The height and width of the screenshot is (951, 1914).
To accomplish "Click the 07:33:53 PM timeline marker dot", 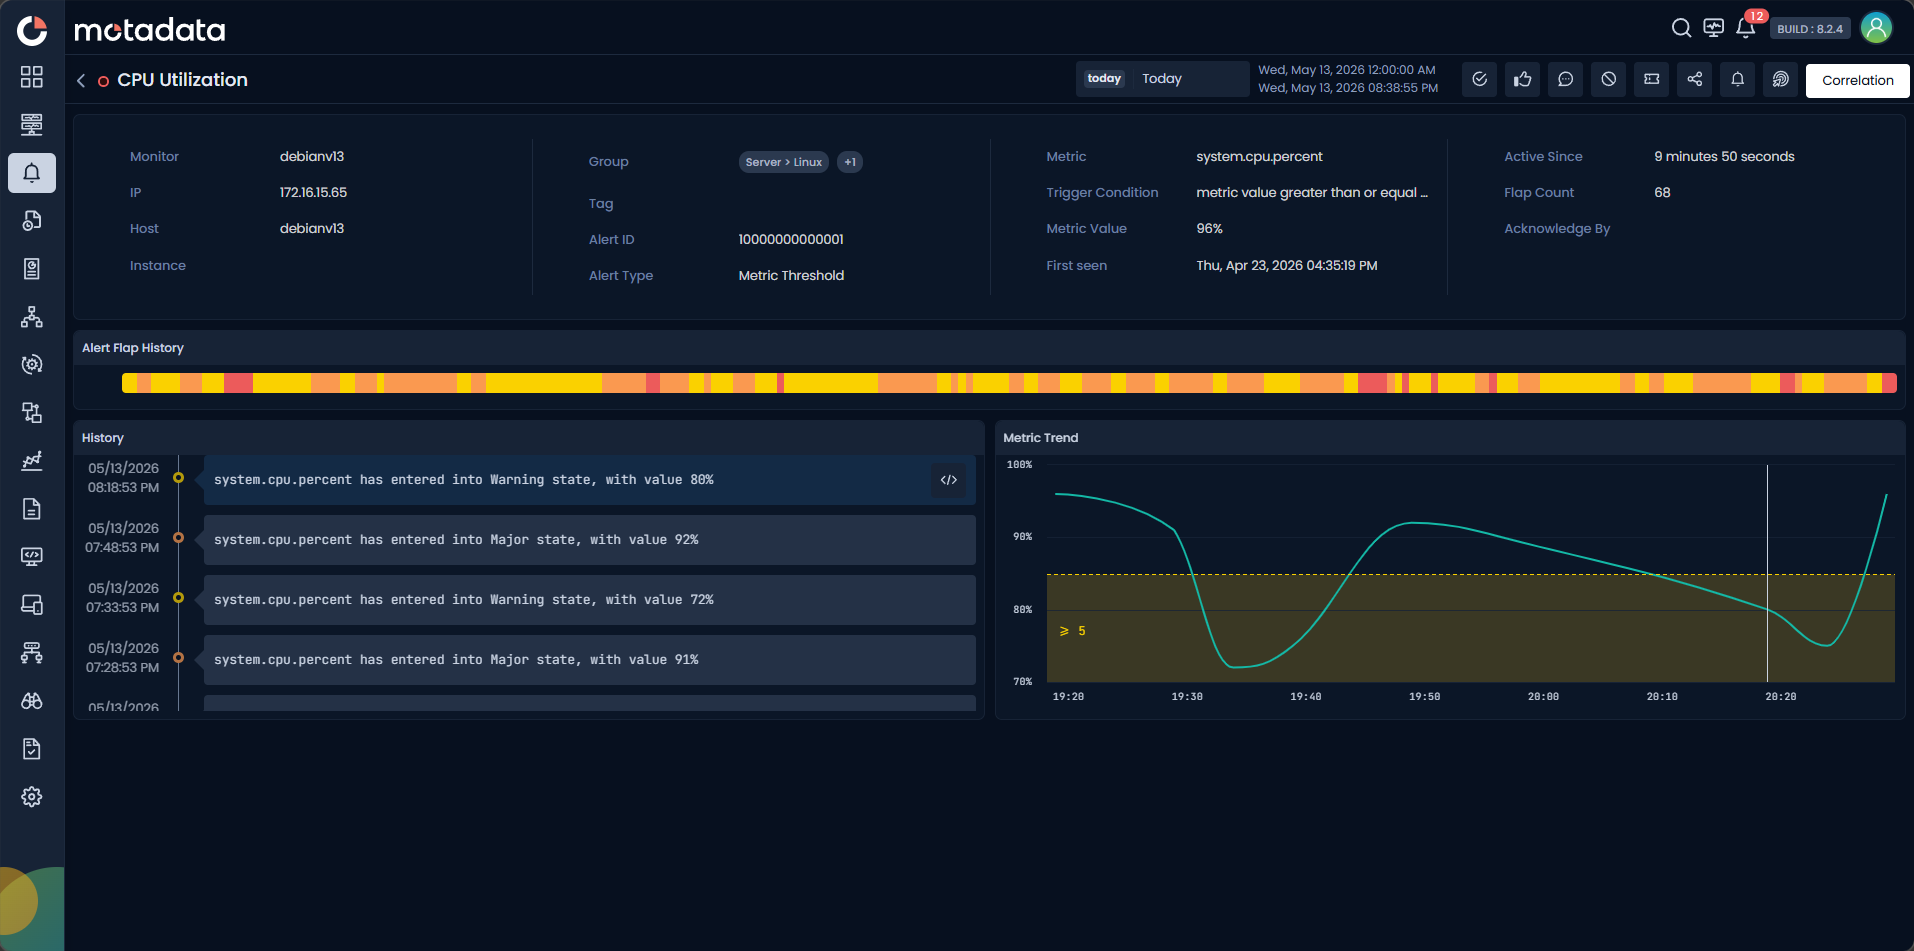I will (x=179, y=598).
